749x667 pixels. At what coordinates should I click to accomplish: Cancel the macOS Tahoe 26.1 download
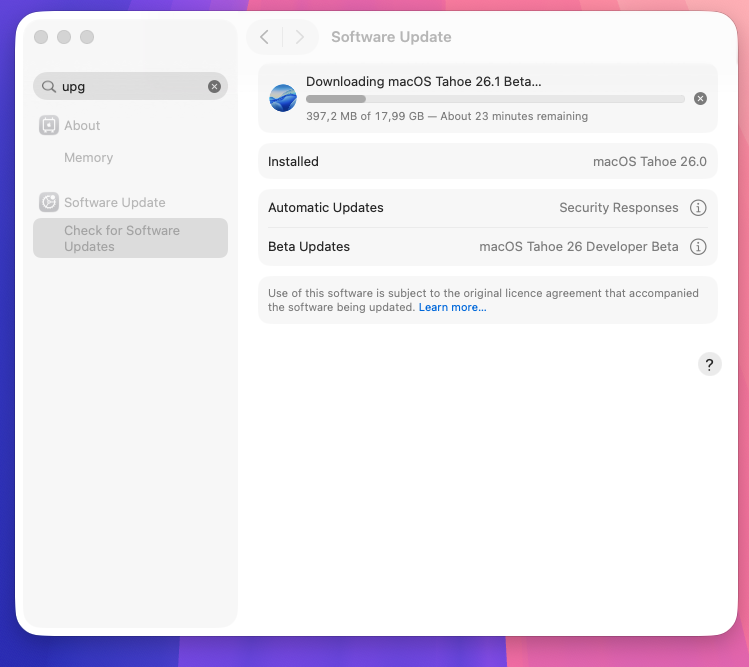pos(700,98)
